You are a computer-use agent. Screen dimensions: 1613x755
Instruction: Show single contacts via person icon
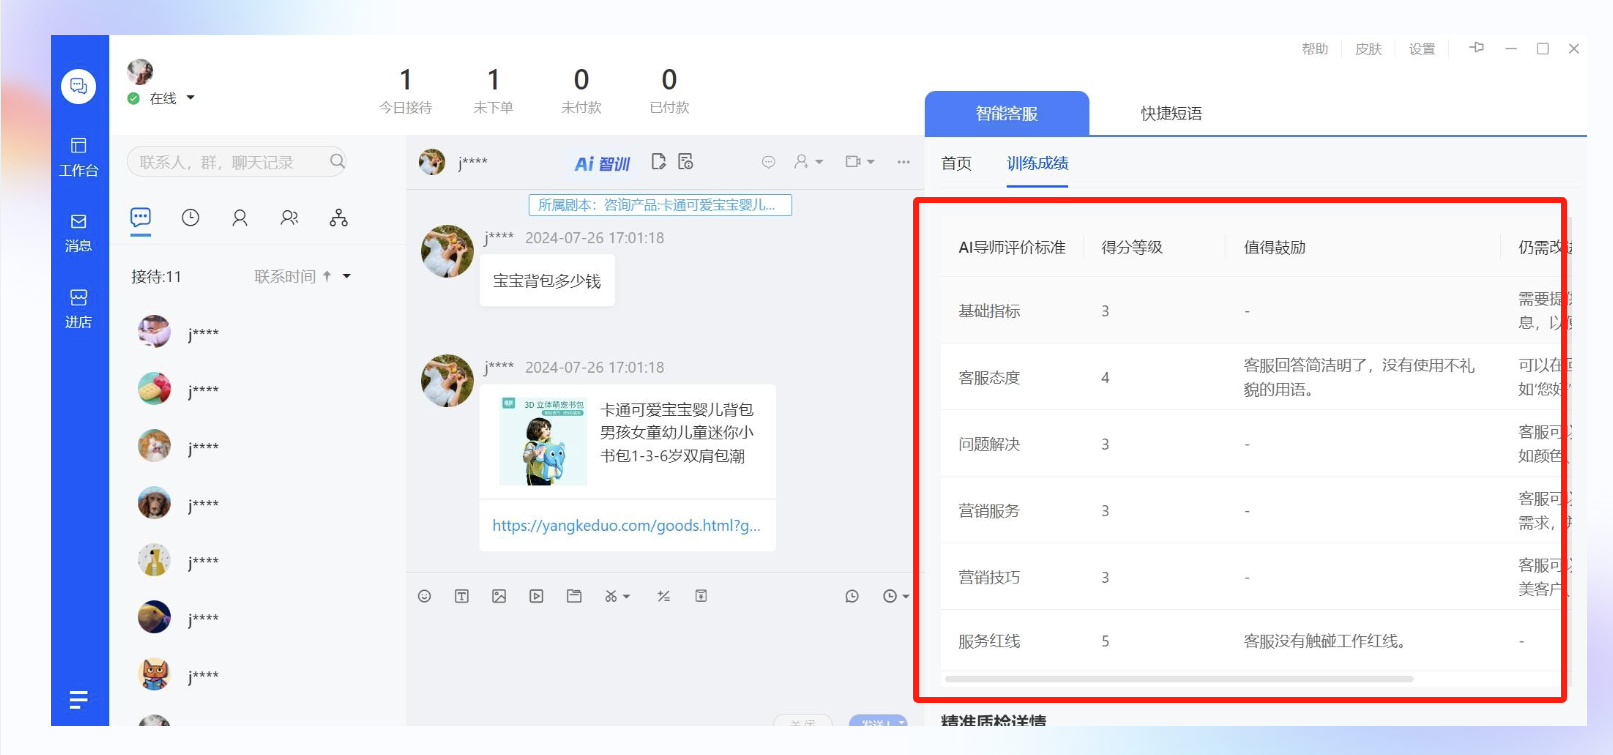240,217
